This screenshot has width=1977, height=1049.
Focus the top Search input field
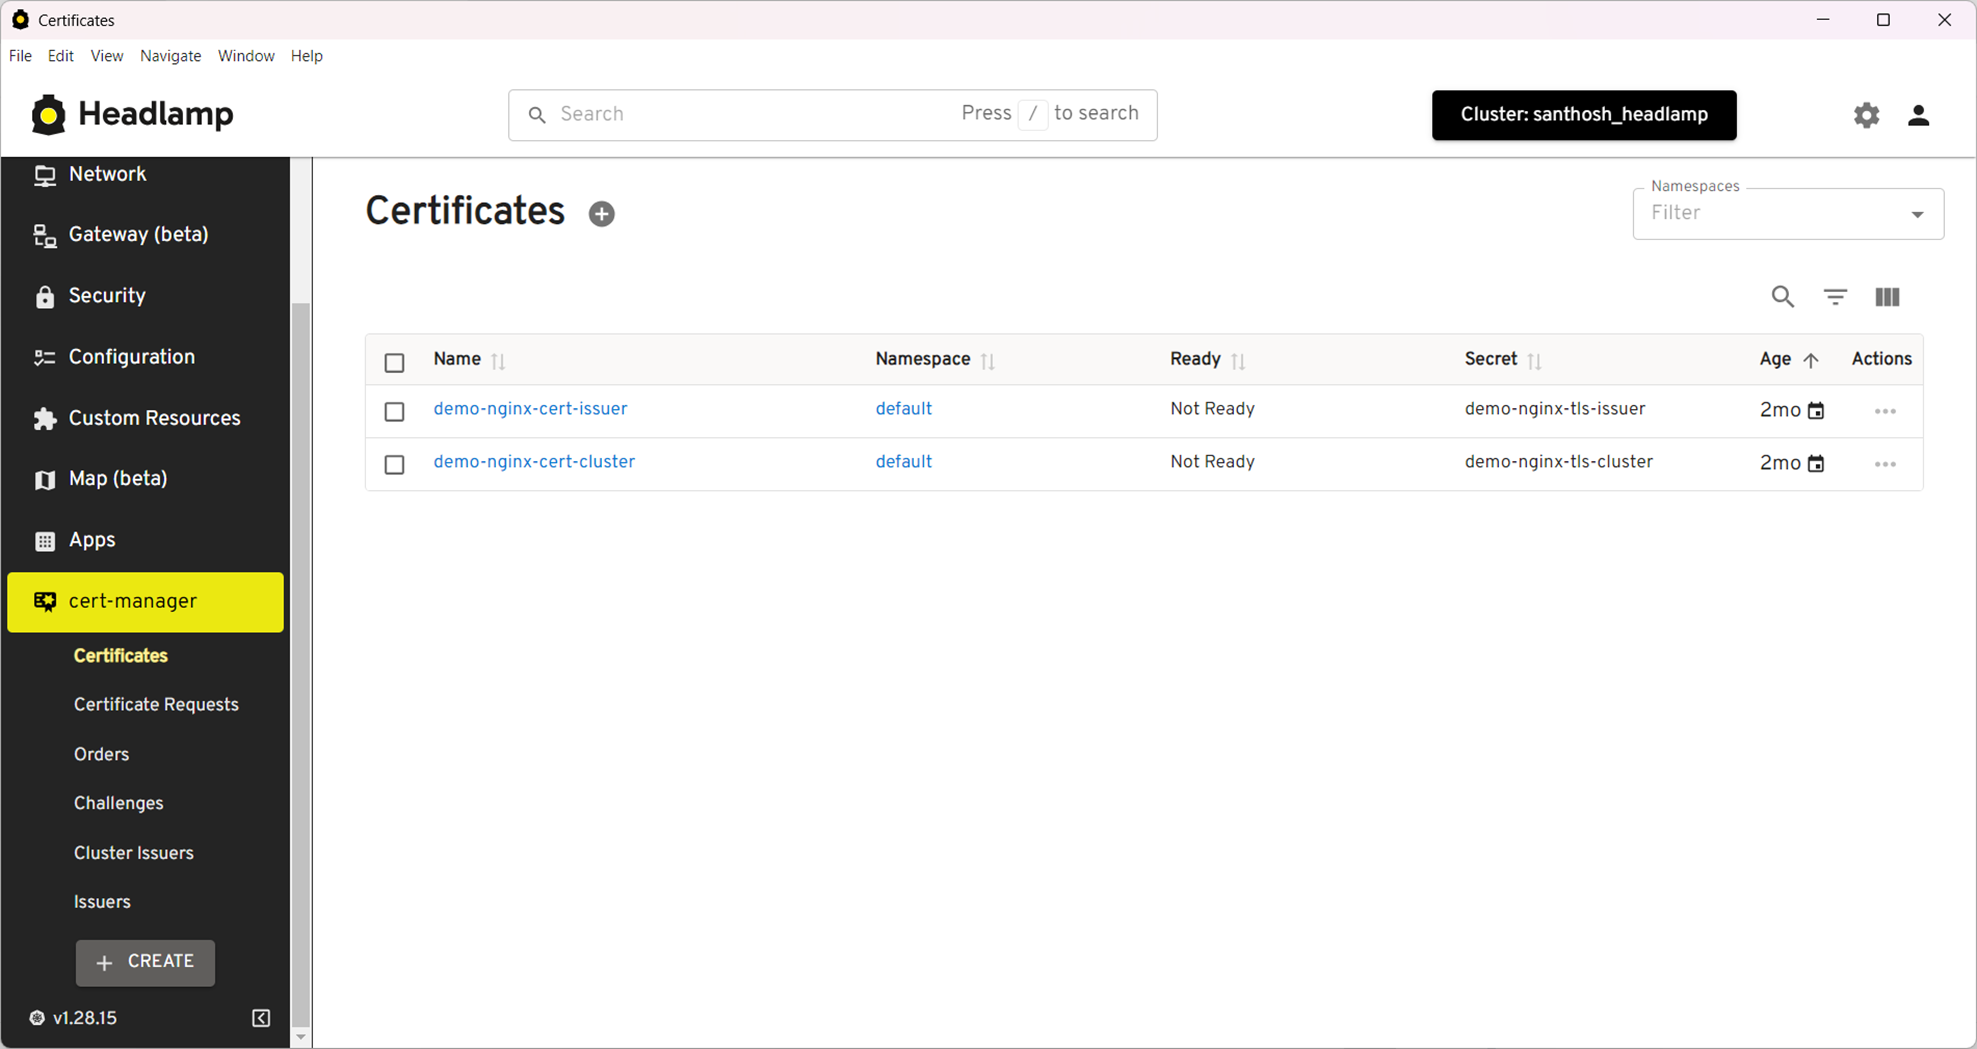pos(832,115)
